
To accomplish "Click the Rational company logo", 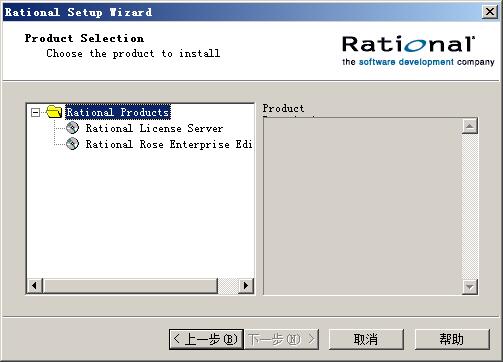I will coord(418,51).
